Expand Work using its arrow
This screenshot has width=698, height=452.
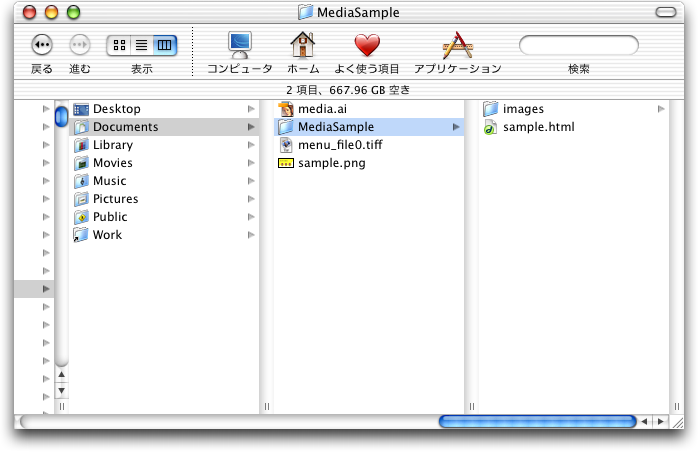(x=251, y=235)
